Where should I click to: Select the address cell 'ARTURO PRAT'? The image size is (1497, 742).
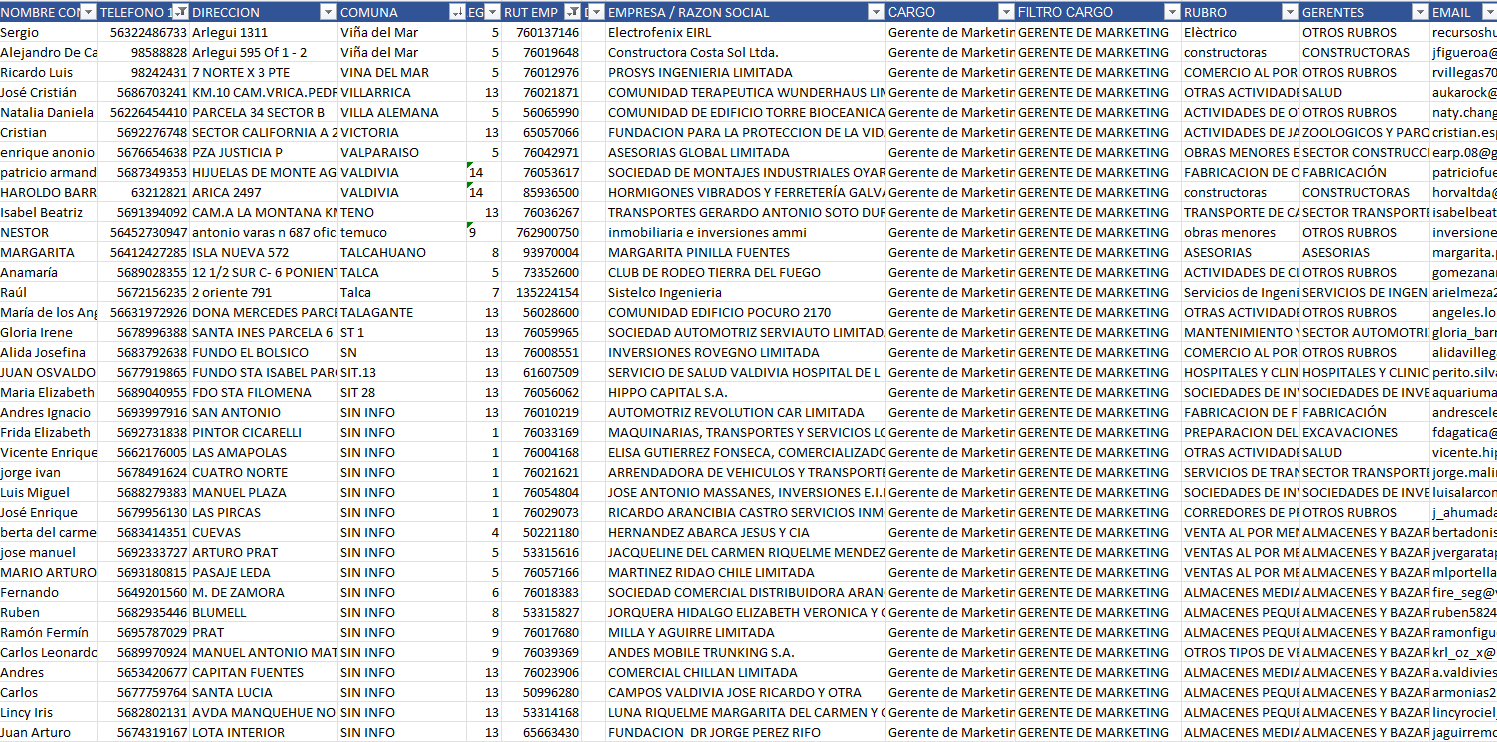pos(264,552)
